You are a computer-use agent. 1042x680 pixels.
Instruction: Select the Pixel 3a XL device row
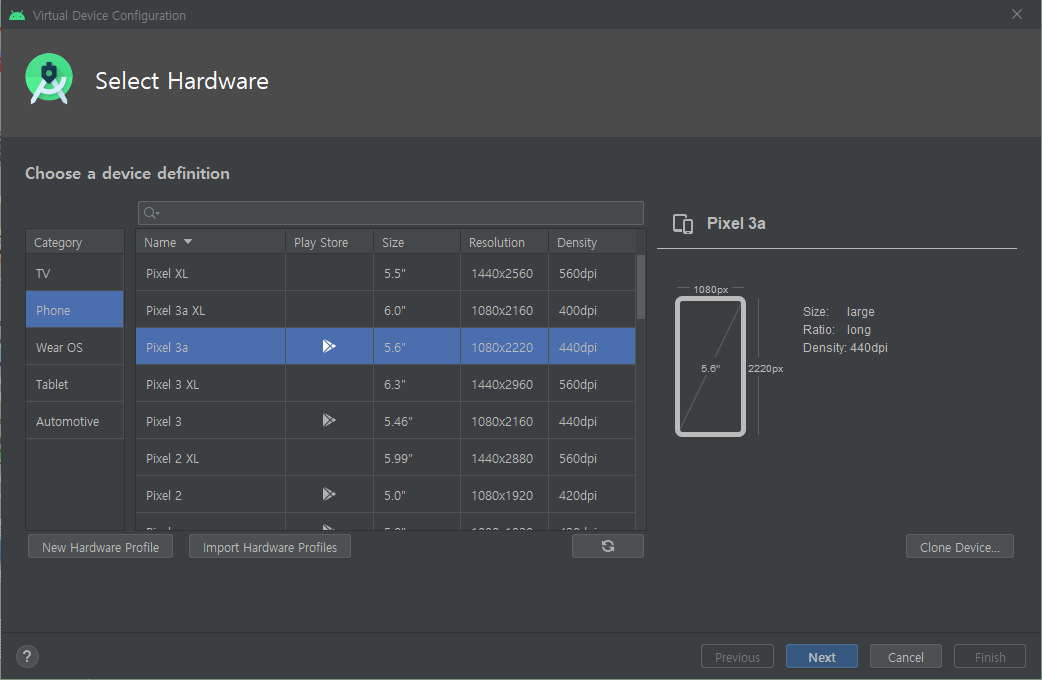385,310
